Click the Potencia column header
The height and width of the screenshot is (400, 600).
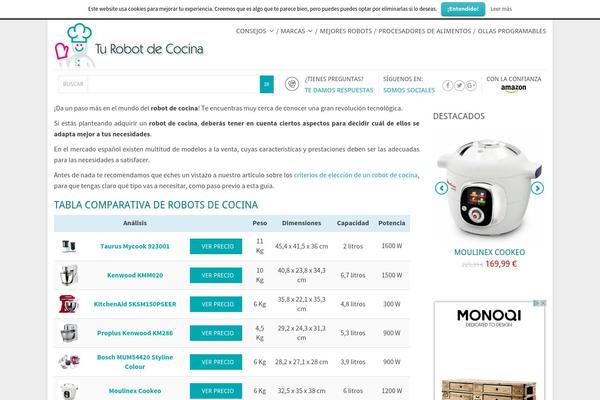pyautogui.click(x=391, y=223)
